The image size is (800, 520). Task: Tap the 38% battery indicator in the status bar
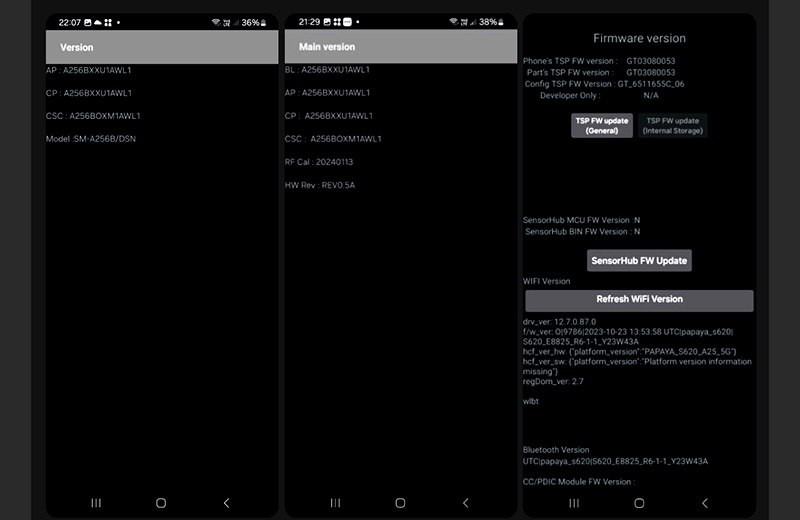tap(491, 22)
